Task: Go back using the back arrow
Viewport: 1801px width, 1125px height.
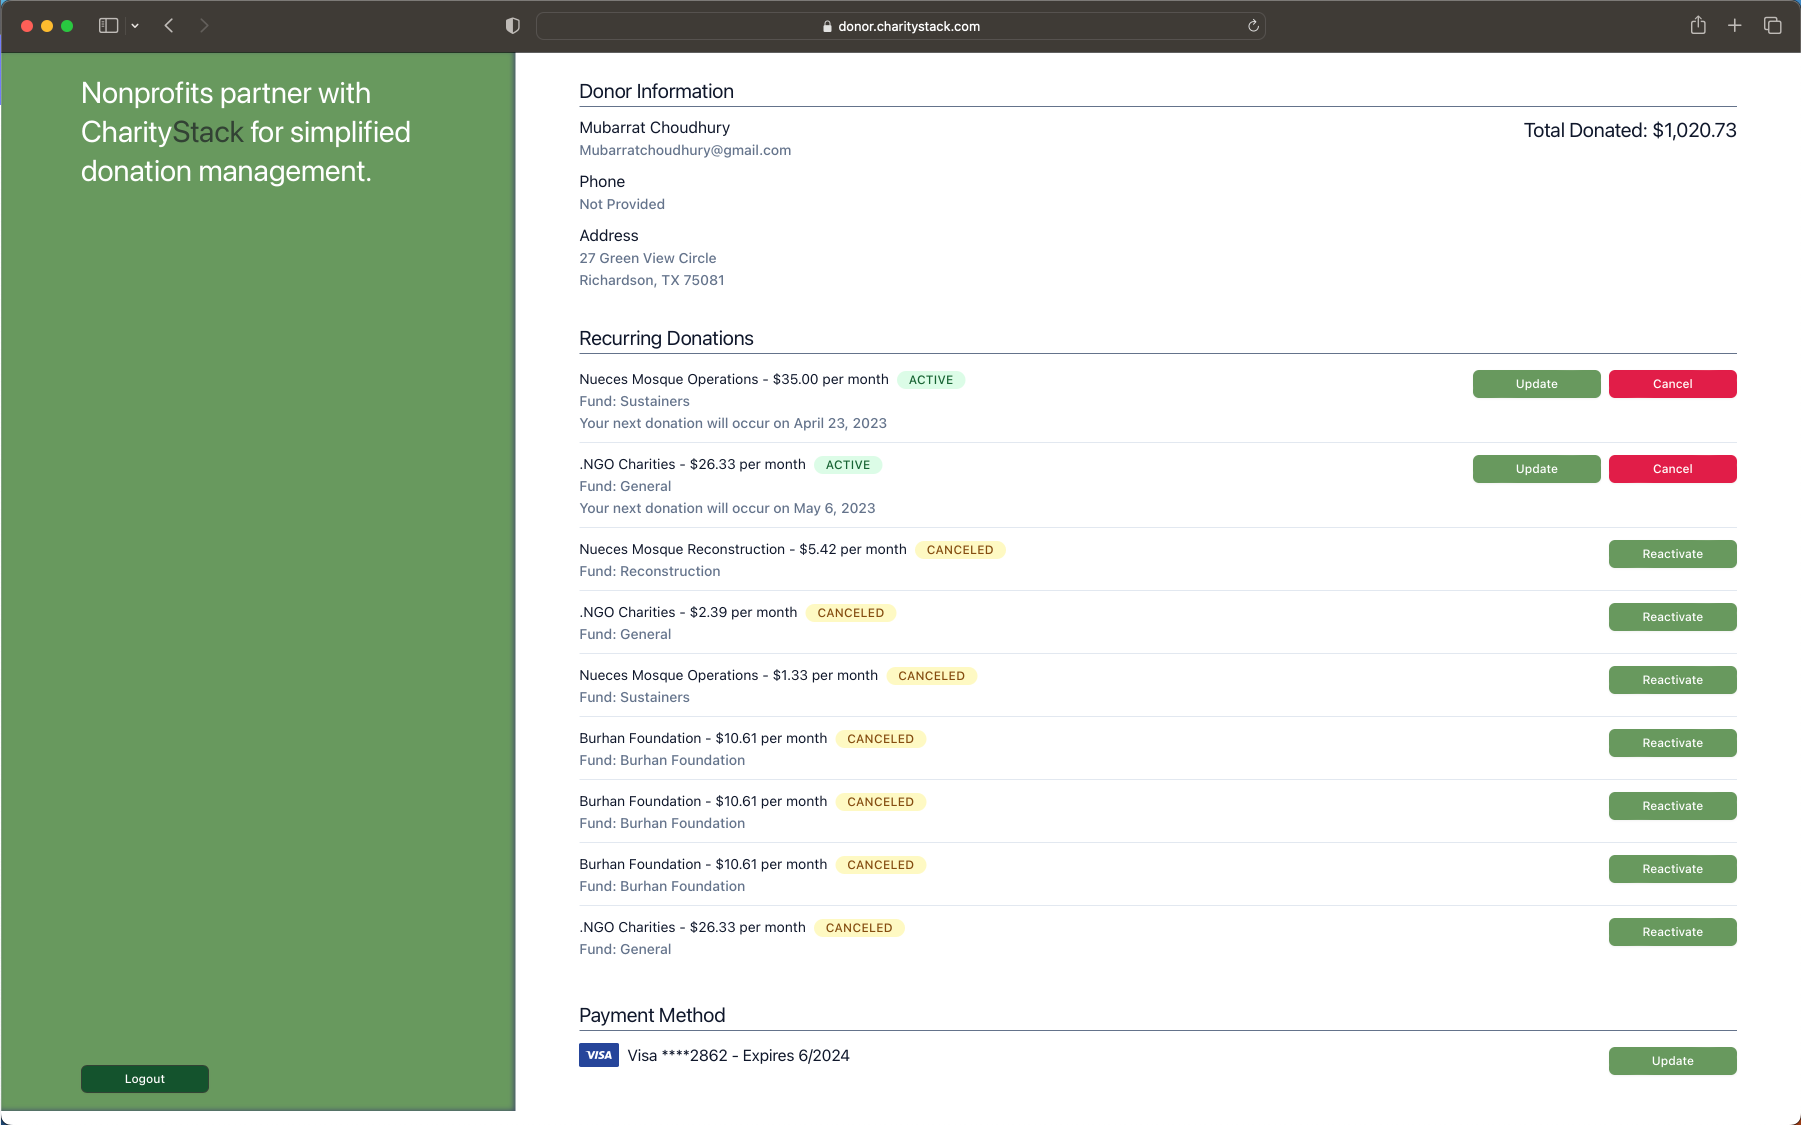Action: click(169, 26)
